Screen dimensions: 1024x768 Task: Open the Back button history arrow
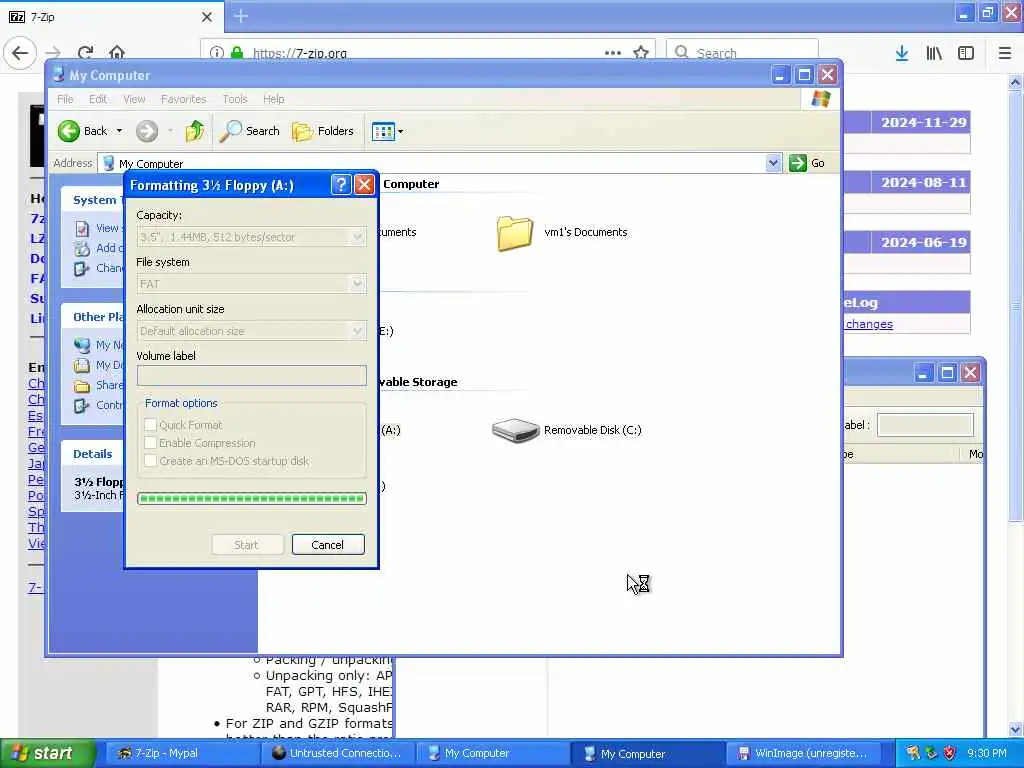click(119, 131)
